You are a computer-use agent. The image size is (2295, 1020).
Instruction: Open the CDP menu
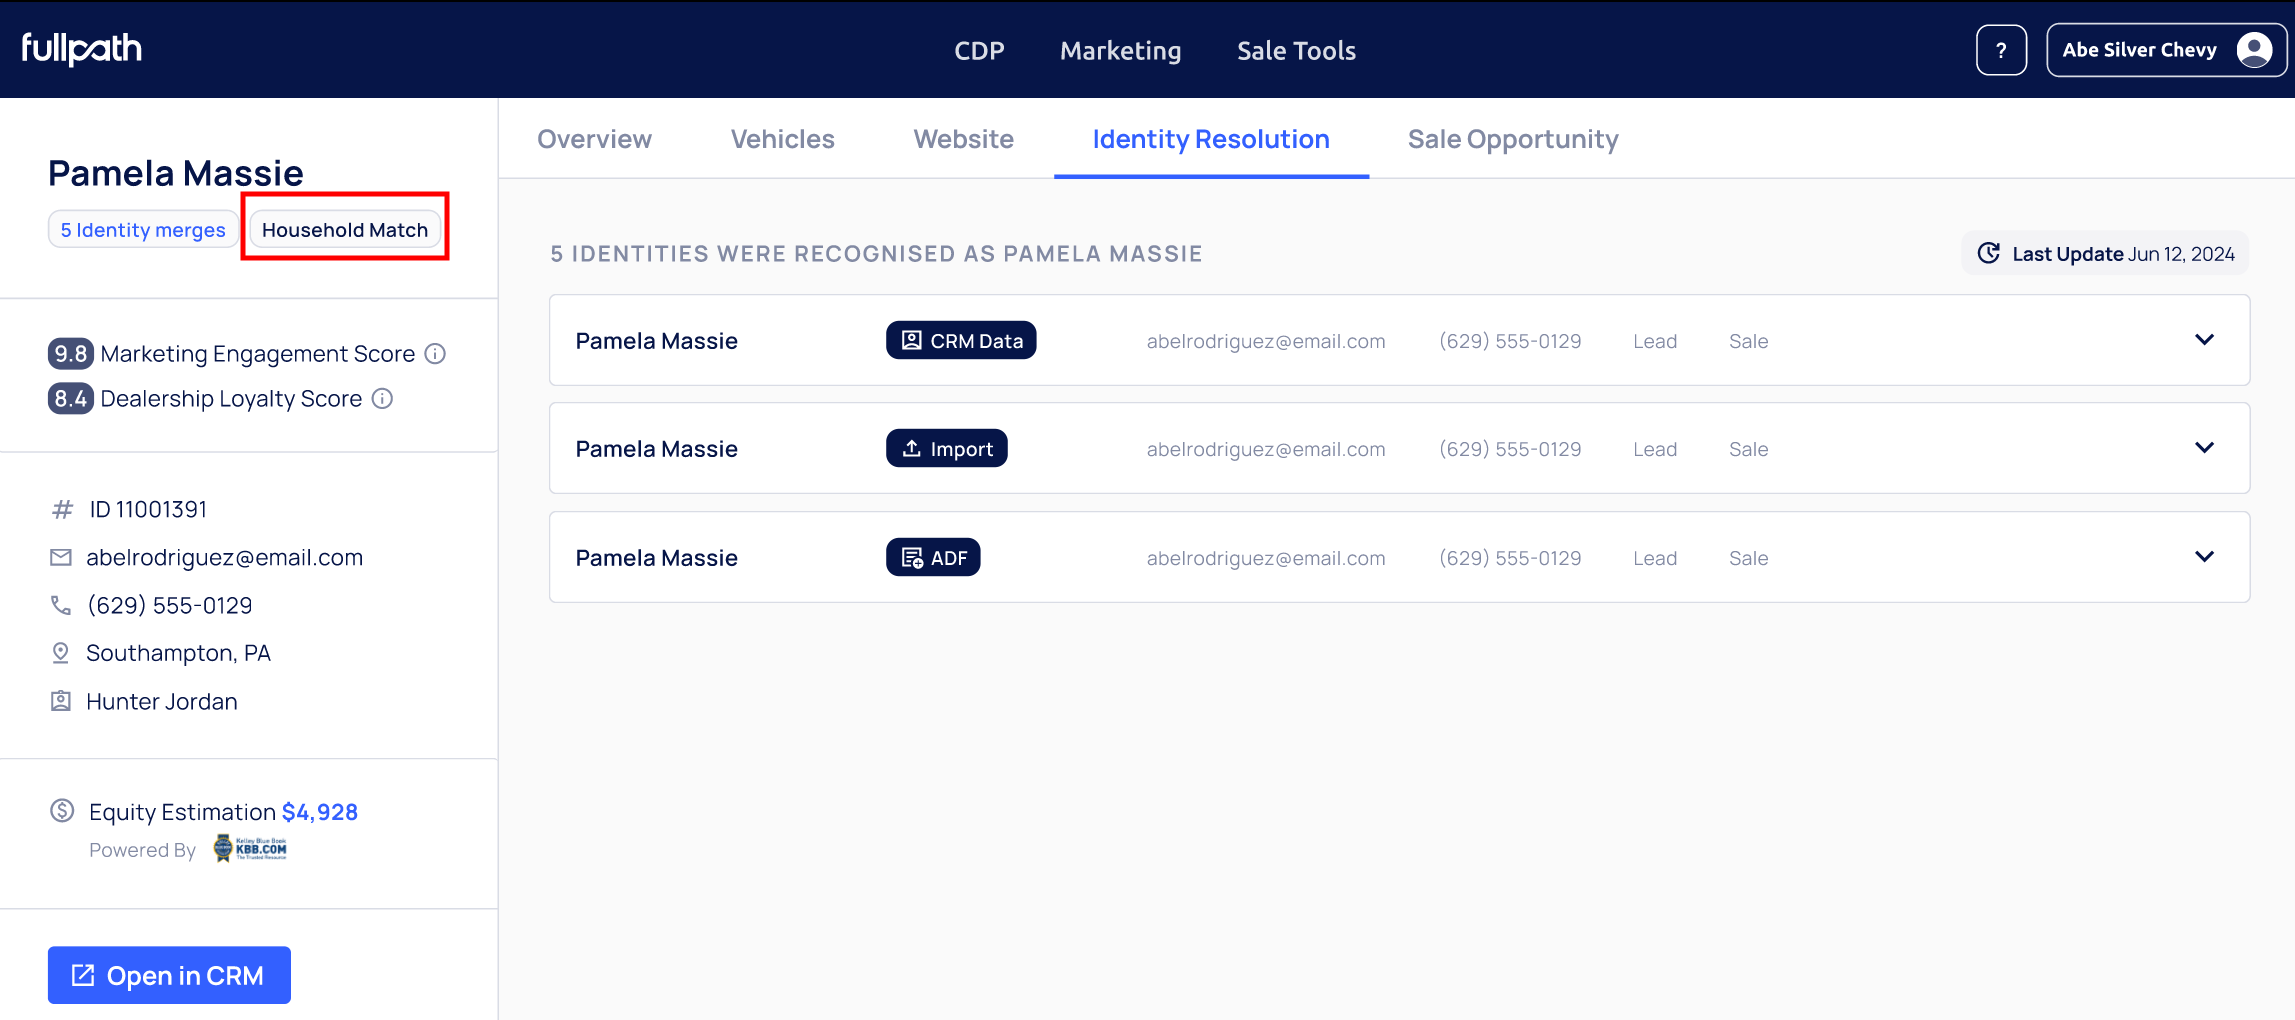(979, 50)
